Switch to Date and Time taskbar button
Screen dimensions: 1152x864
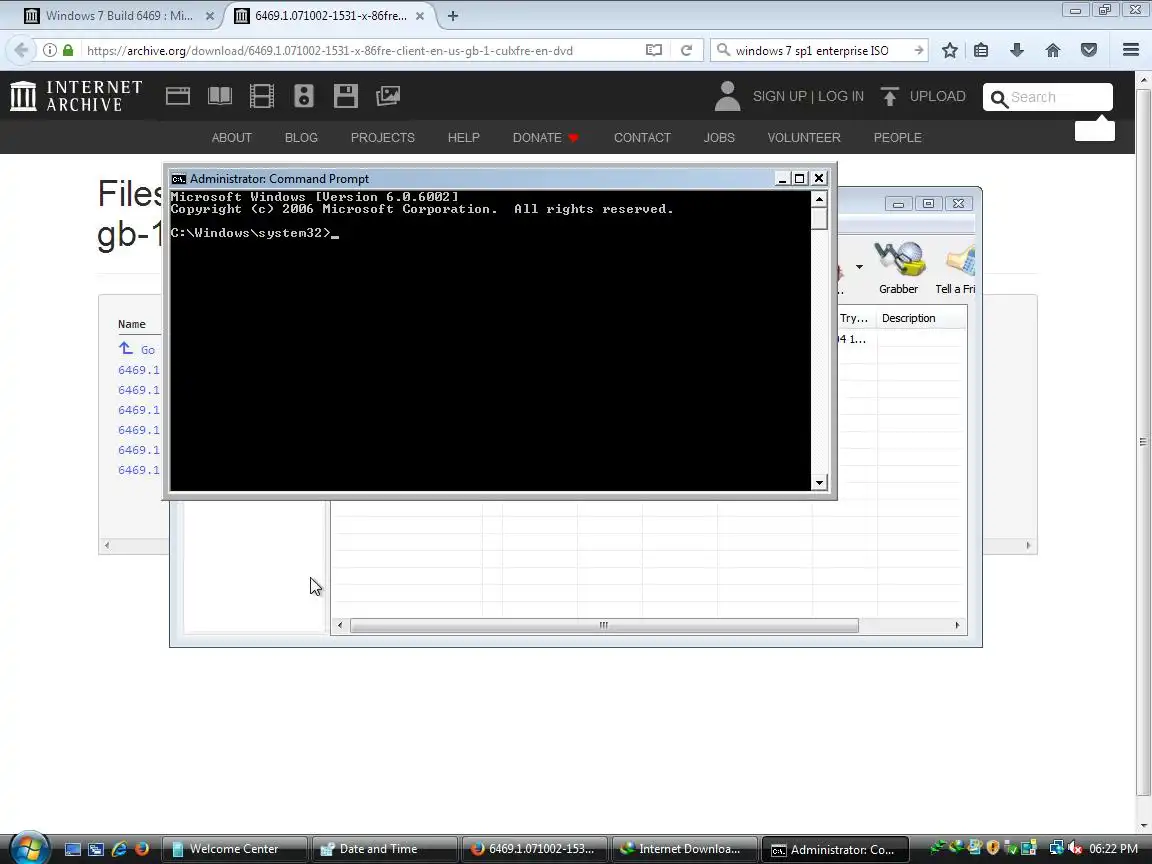(x=384, y=849)
